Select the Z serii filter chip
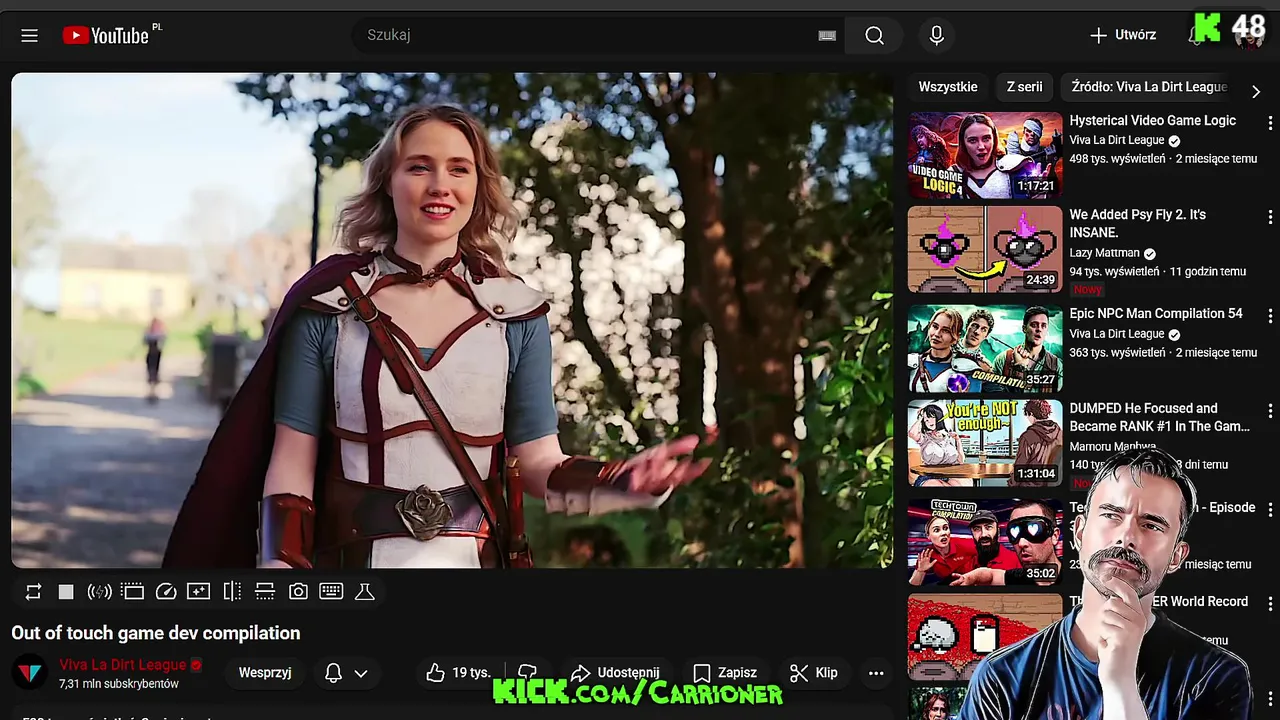 click(1024, 87)
